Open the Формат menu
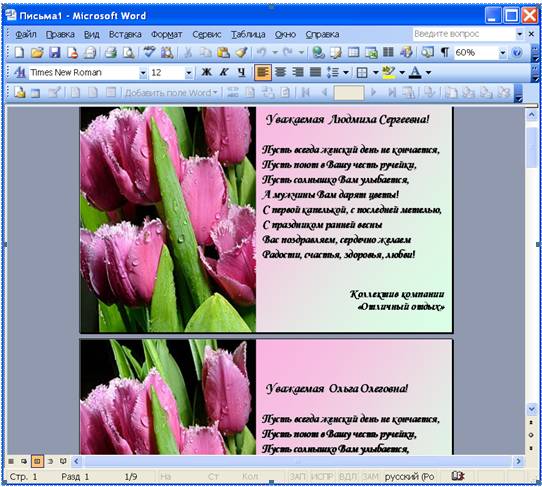Screen dimensions: 542x487 coord(167,34)
